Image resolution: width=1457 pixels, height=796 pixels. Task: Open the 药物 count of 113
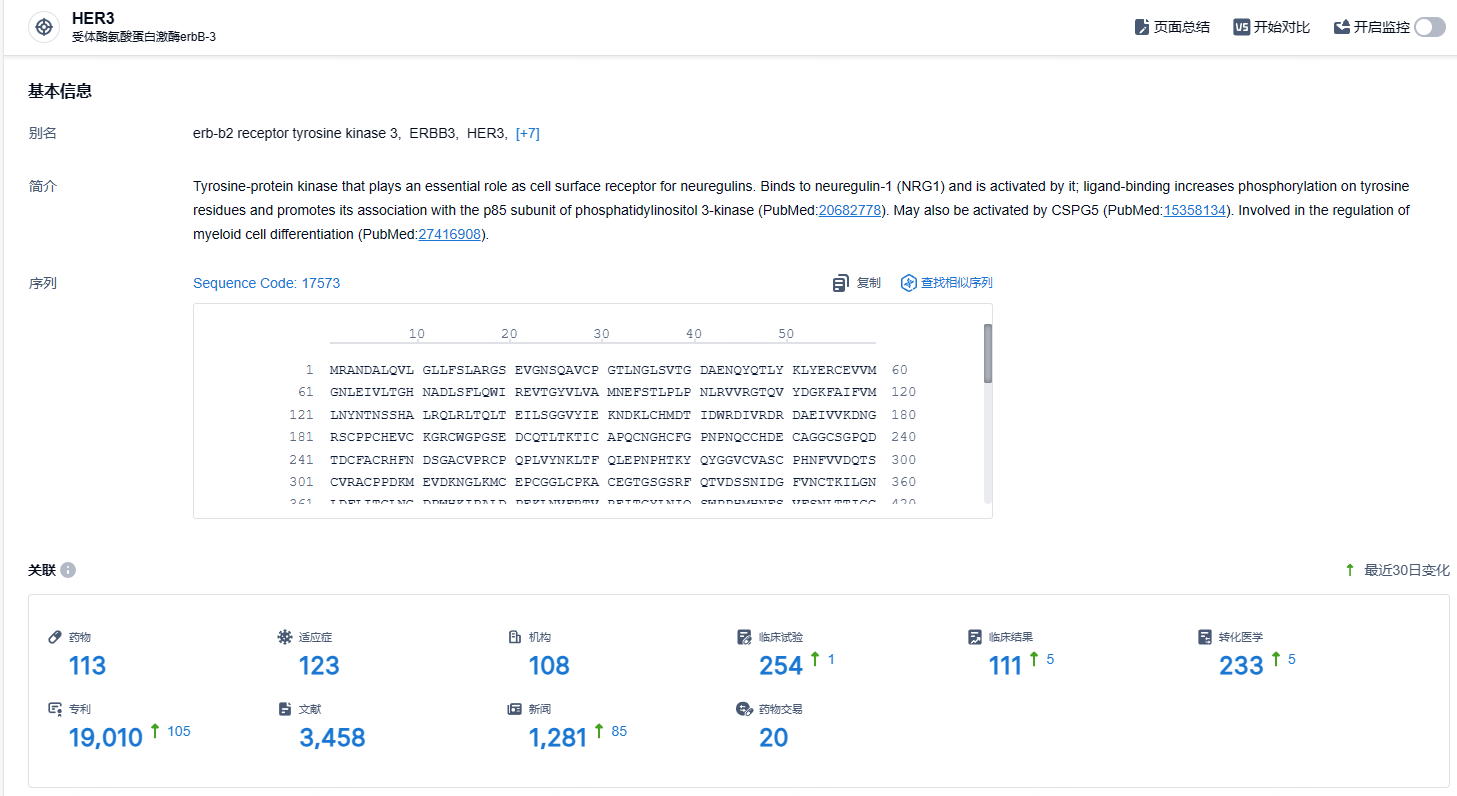click(x=87, y=665)
